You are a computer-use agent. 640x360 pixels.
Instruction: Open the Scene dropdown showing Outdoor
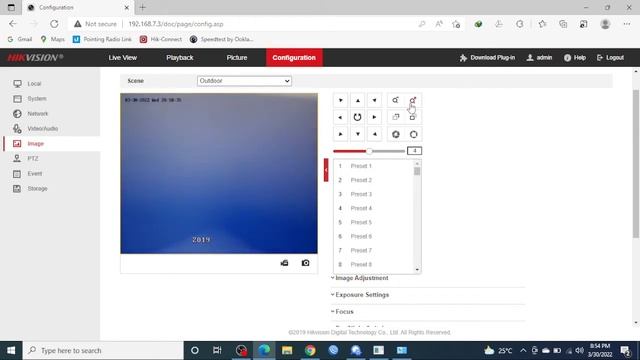(x=244, y=81)
